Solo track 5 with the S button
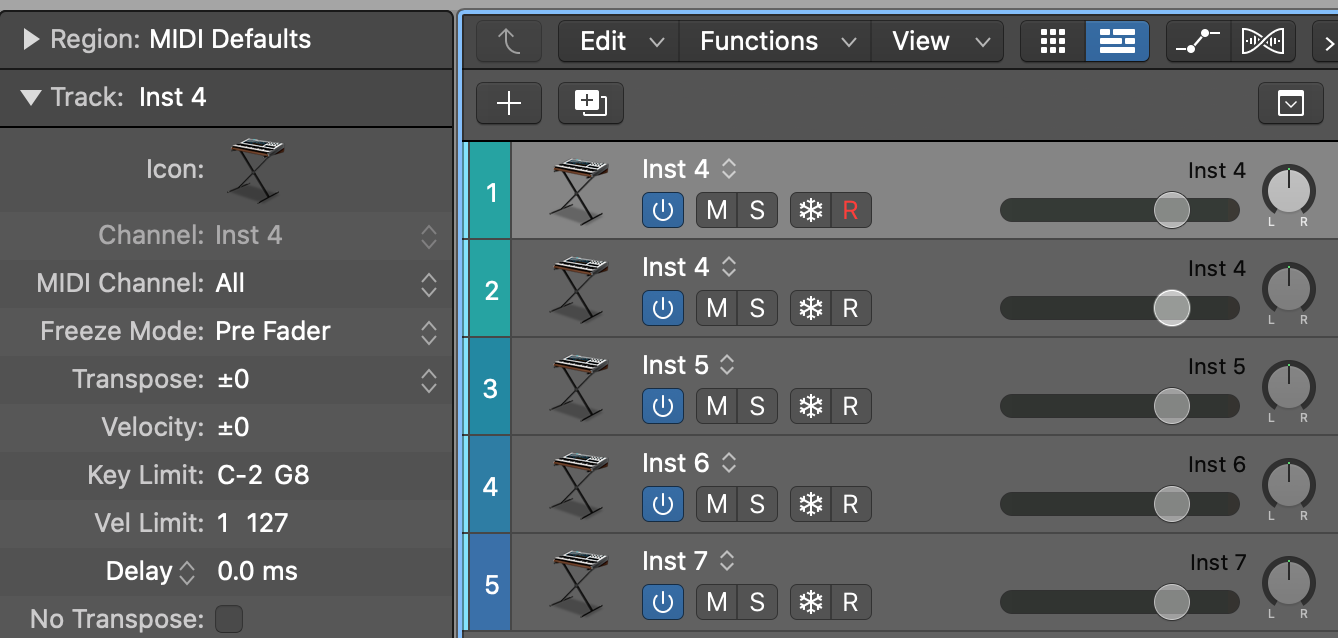Viewport: 1338px width, 638px height. coord(757,602)
